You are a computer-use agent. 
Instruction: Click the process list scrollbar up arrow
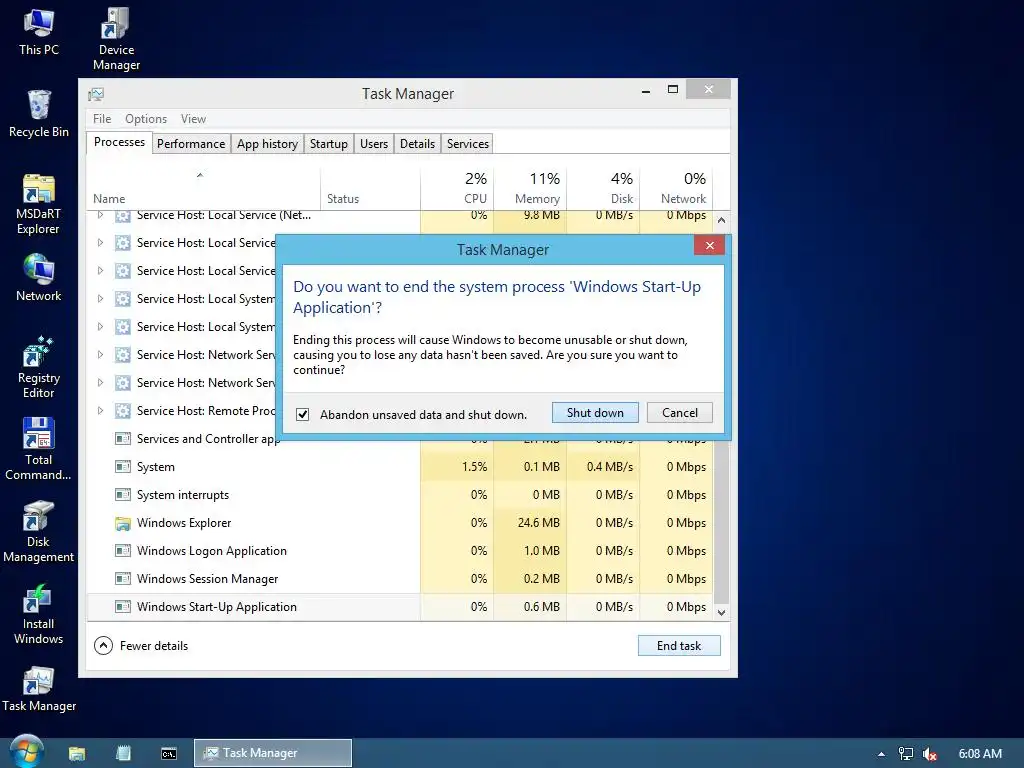[x=722, y=220]
